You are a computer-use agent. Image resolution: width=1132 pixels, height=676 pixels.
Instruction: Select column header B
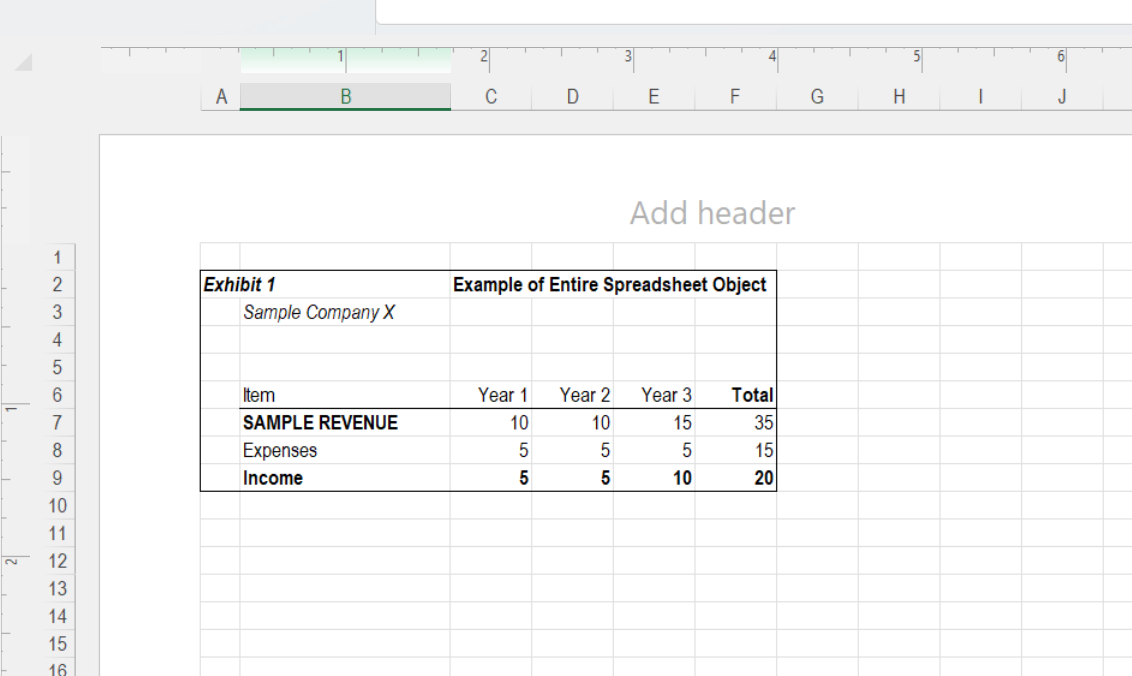tap(345, 96)
